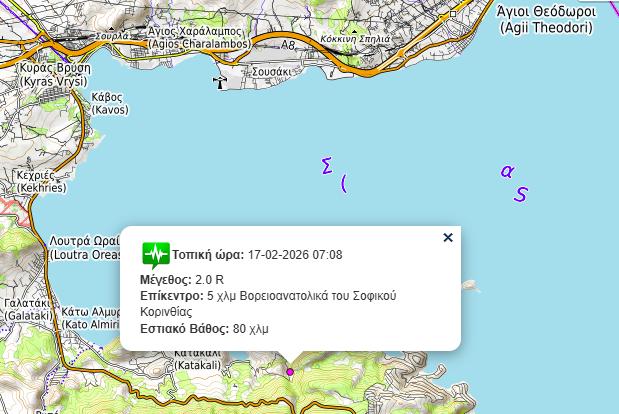Click the purple S letter in the sea
619x414 pixels.
click(520, 194)
